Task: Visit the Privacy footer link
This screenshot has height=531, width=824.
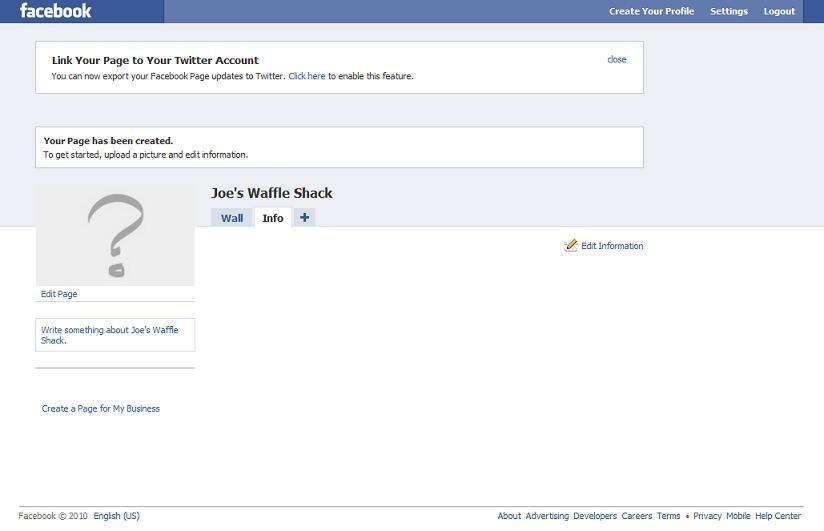Action: click(707, 516)
